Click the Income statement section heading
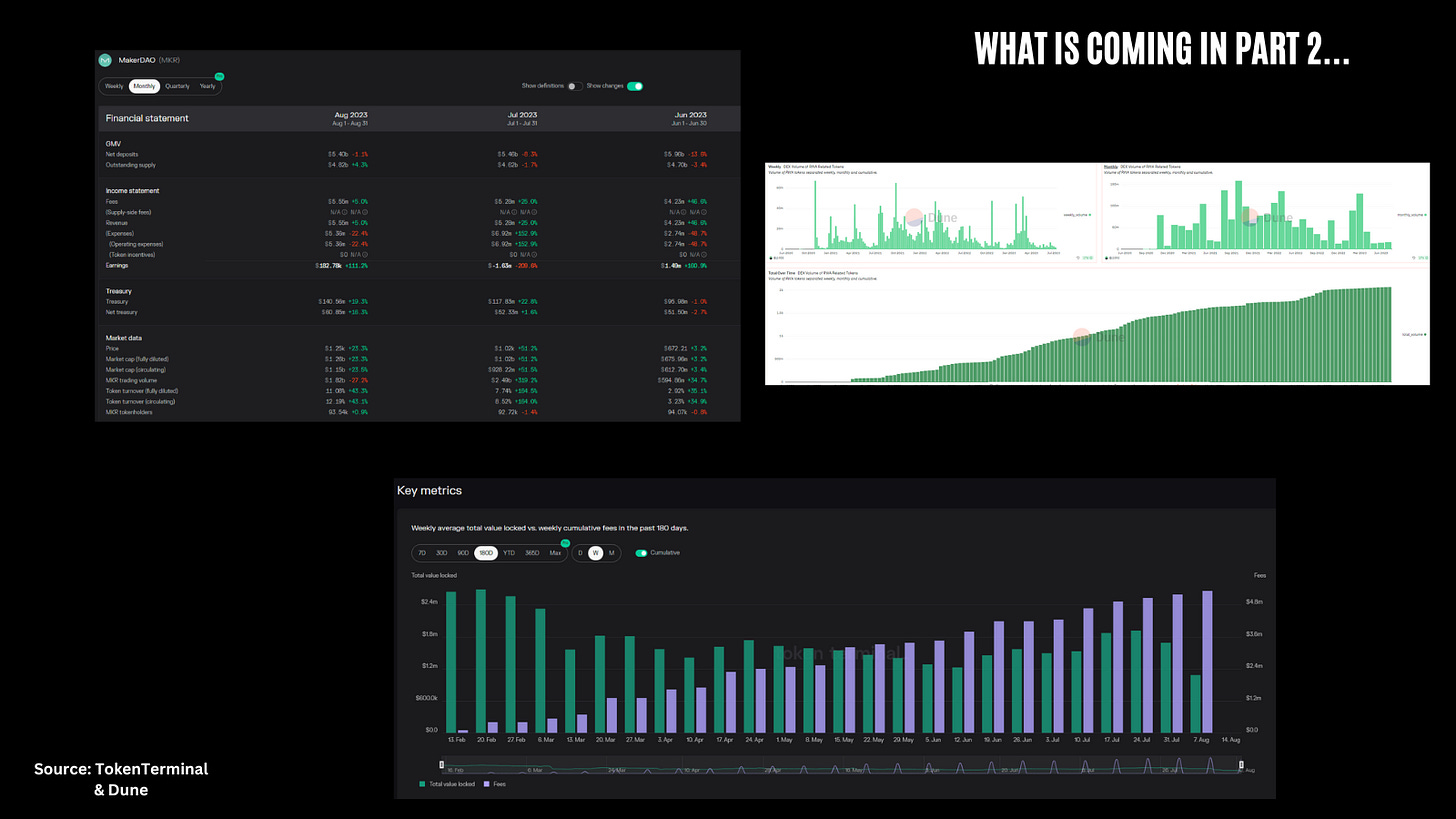 (x=133, y=191)
